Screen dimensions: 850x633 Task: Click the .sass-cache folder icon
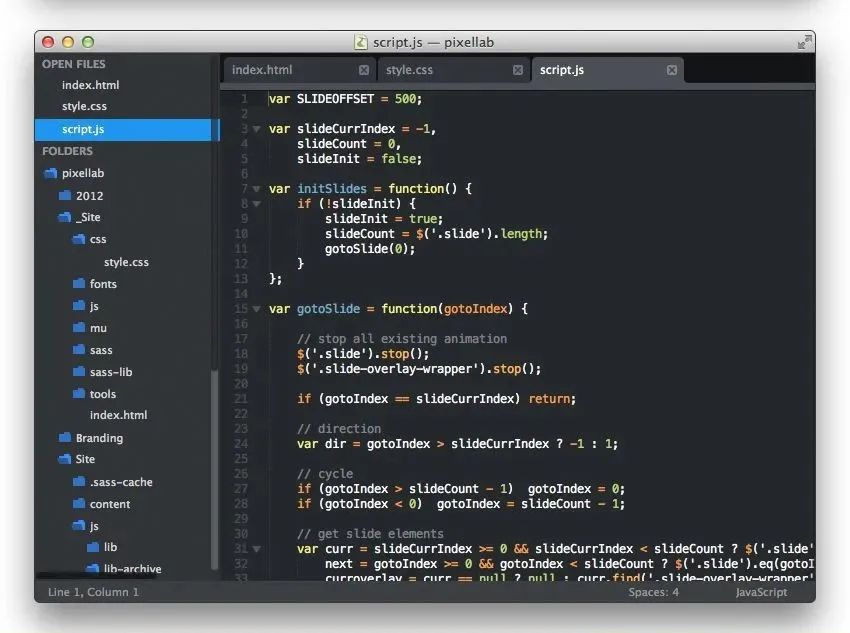pos(79,482)
